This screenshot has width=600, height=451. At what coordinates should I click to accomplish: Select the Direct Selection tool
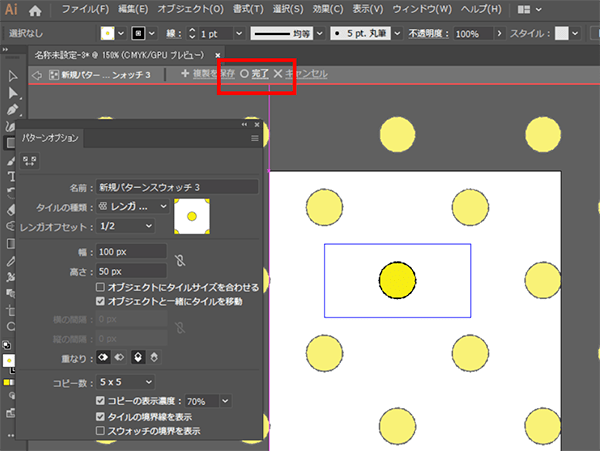[x=11, y=93]
